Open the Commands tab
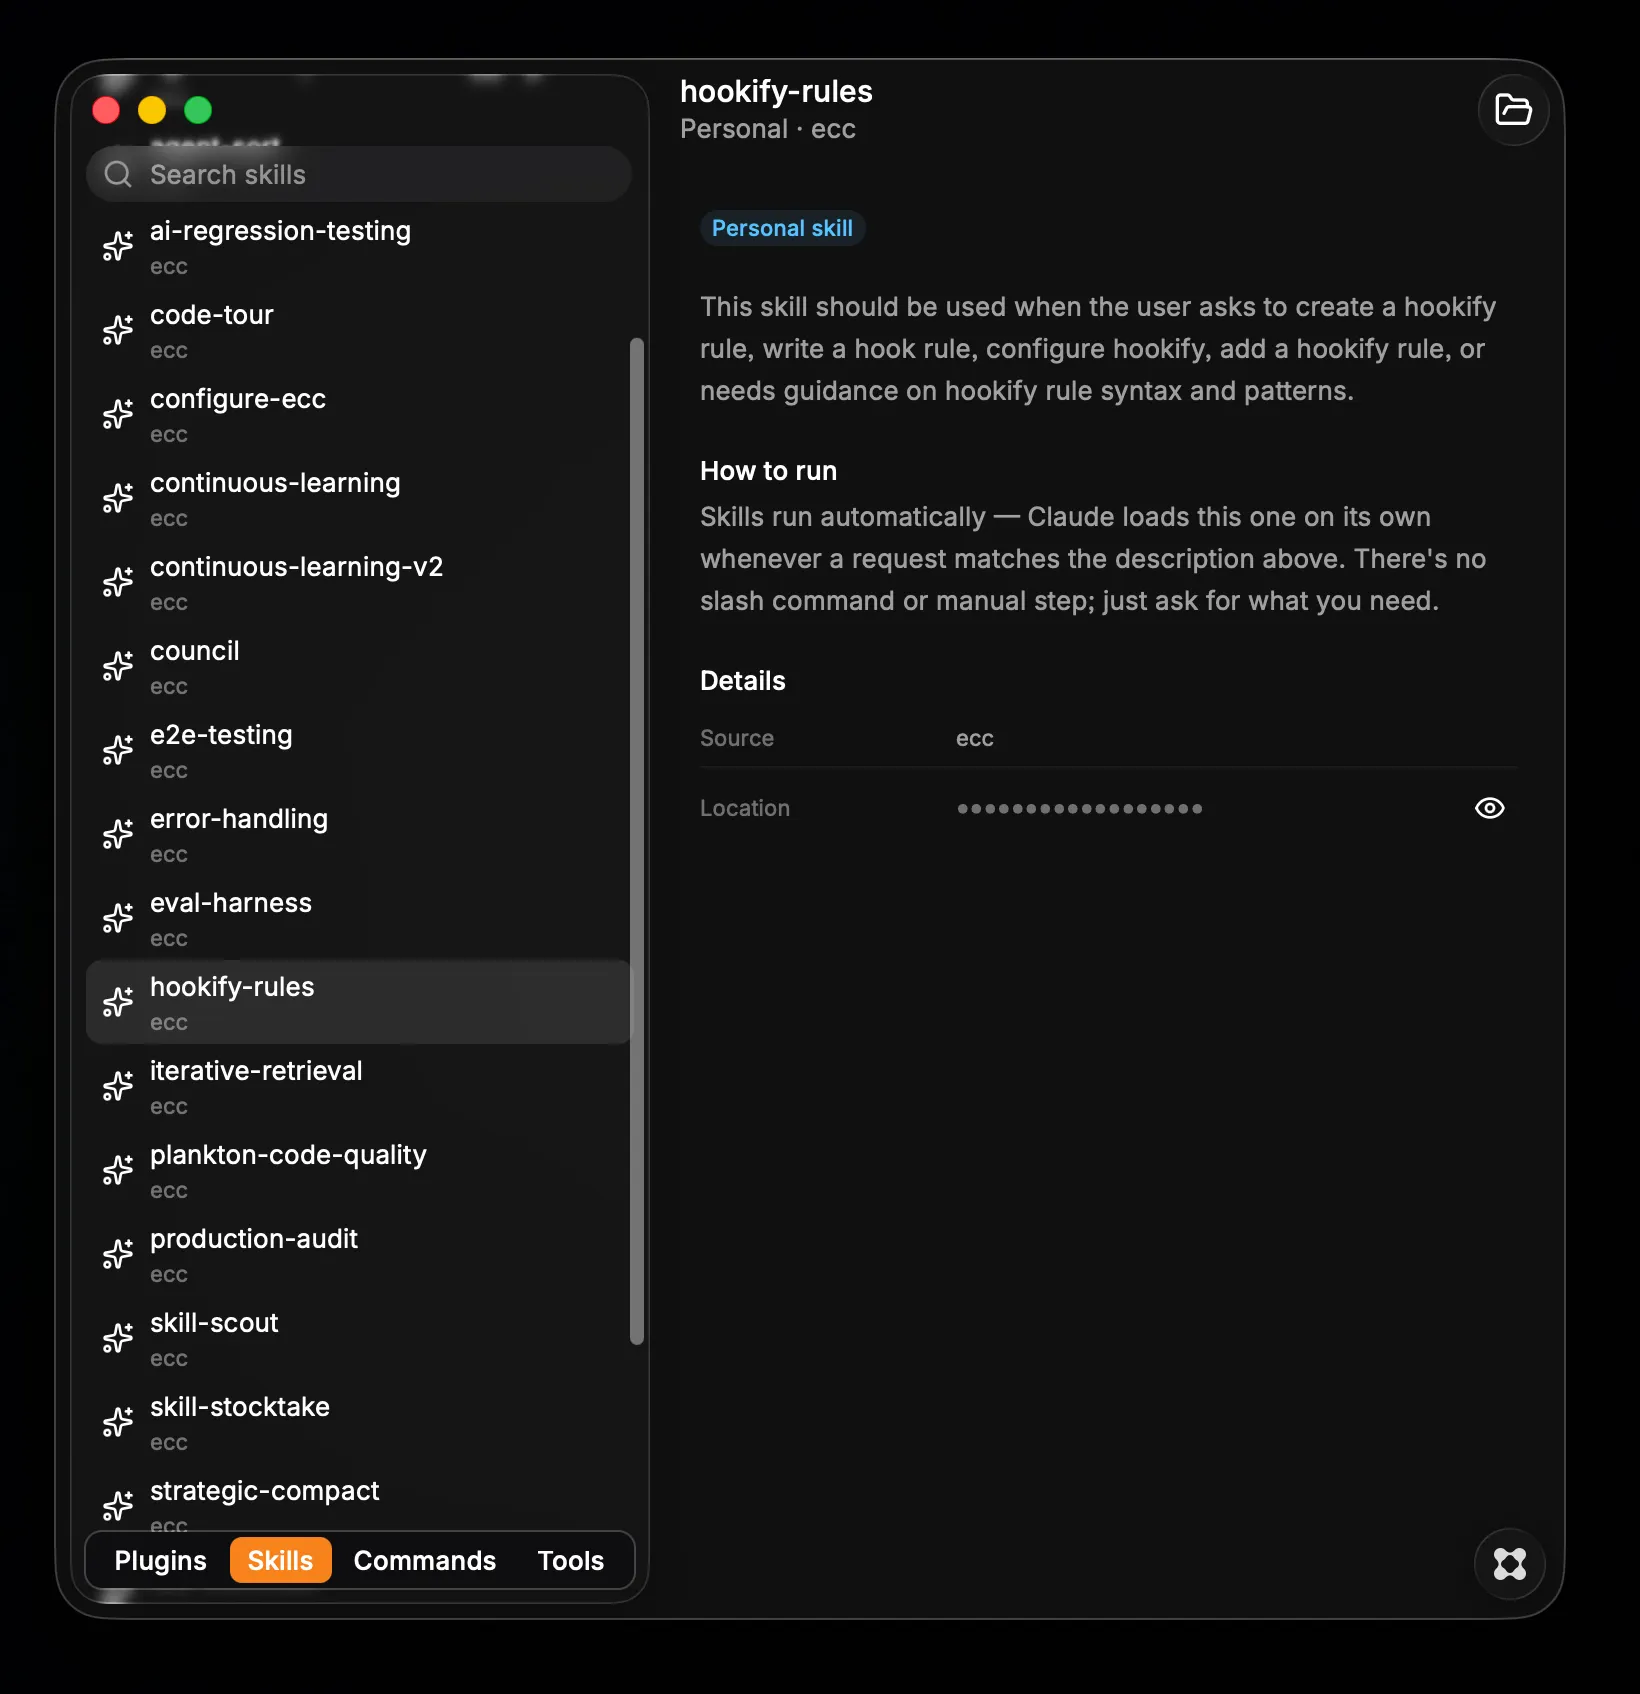 (x=425, y=1561)
